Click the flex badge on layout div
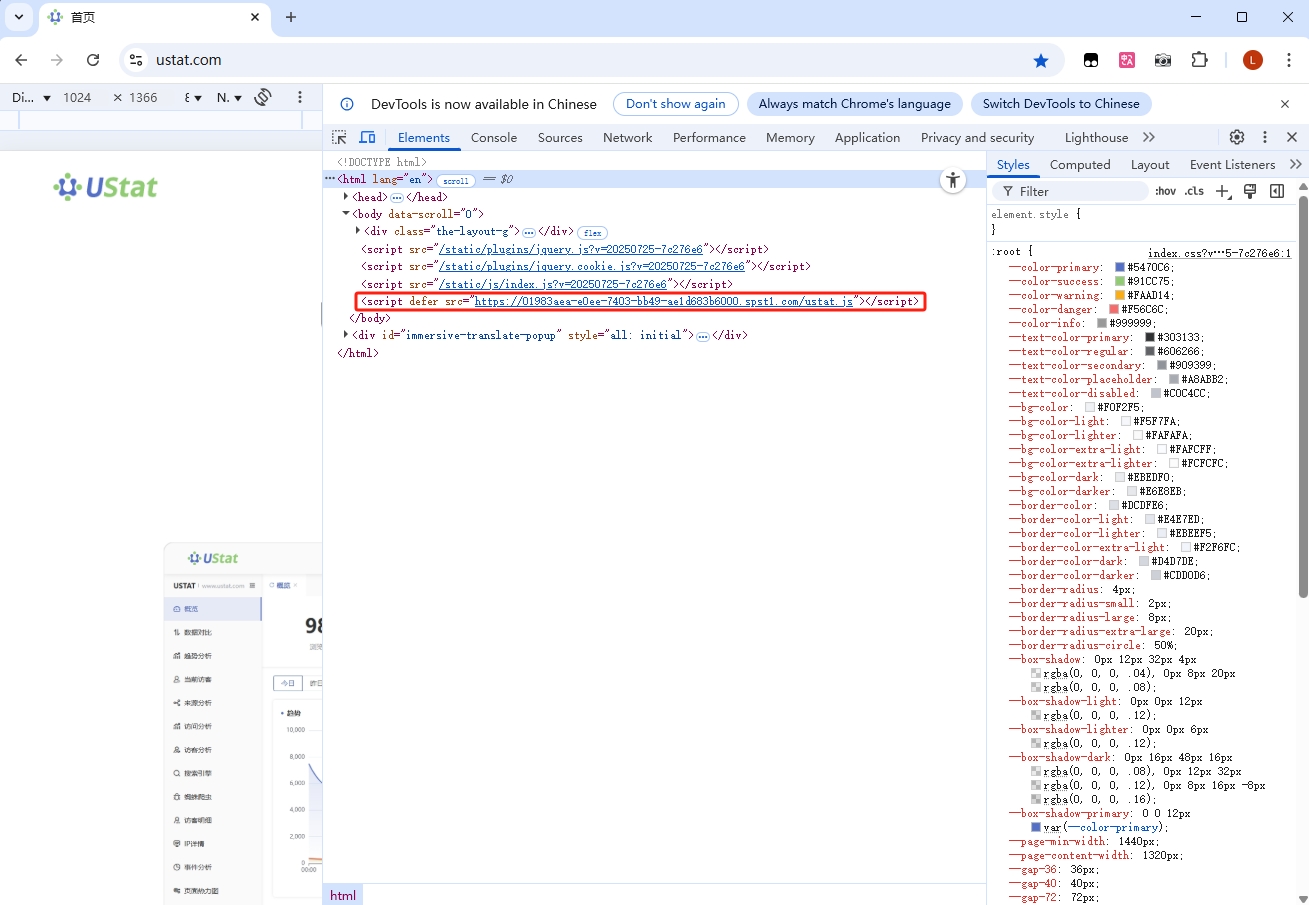The image size is (1309, 905). (592, 232)
